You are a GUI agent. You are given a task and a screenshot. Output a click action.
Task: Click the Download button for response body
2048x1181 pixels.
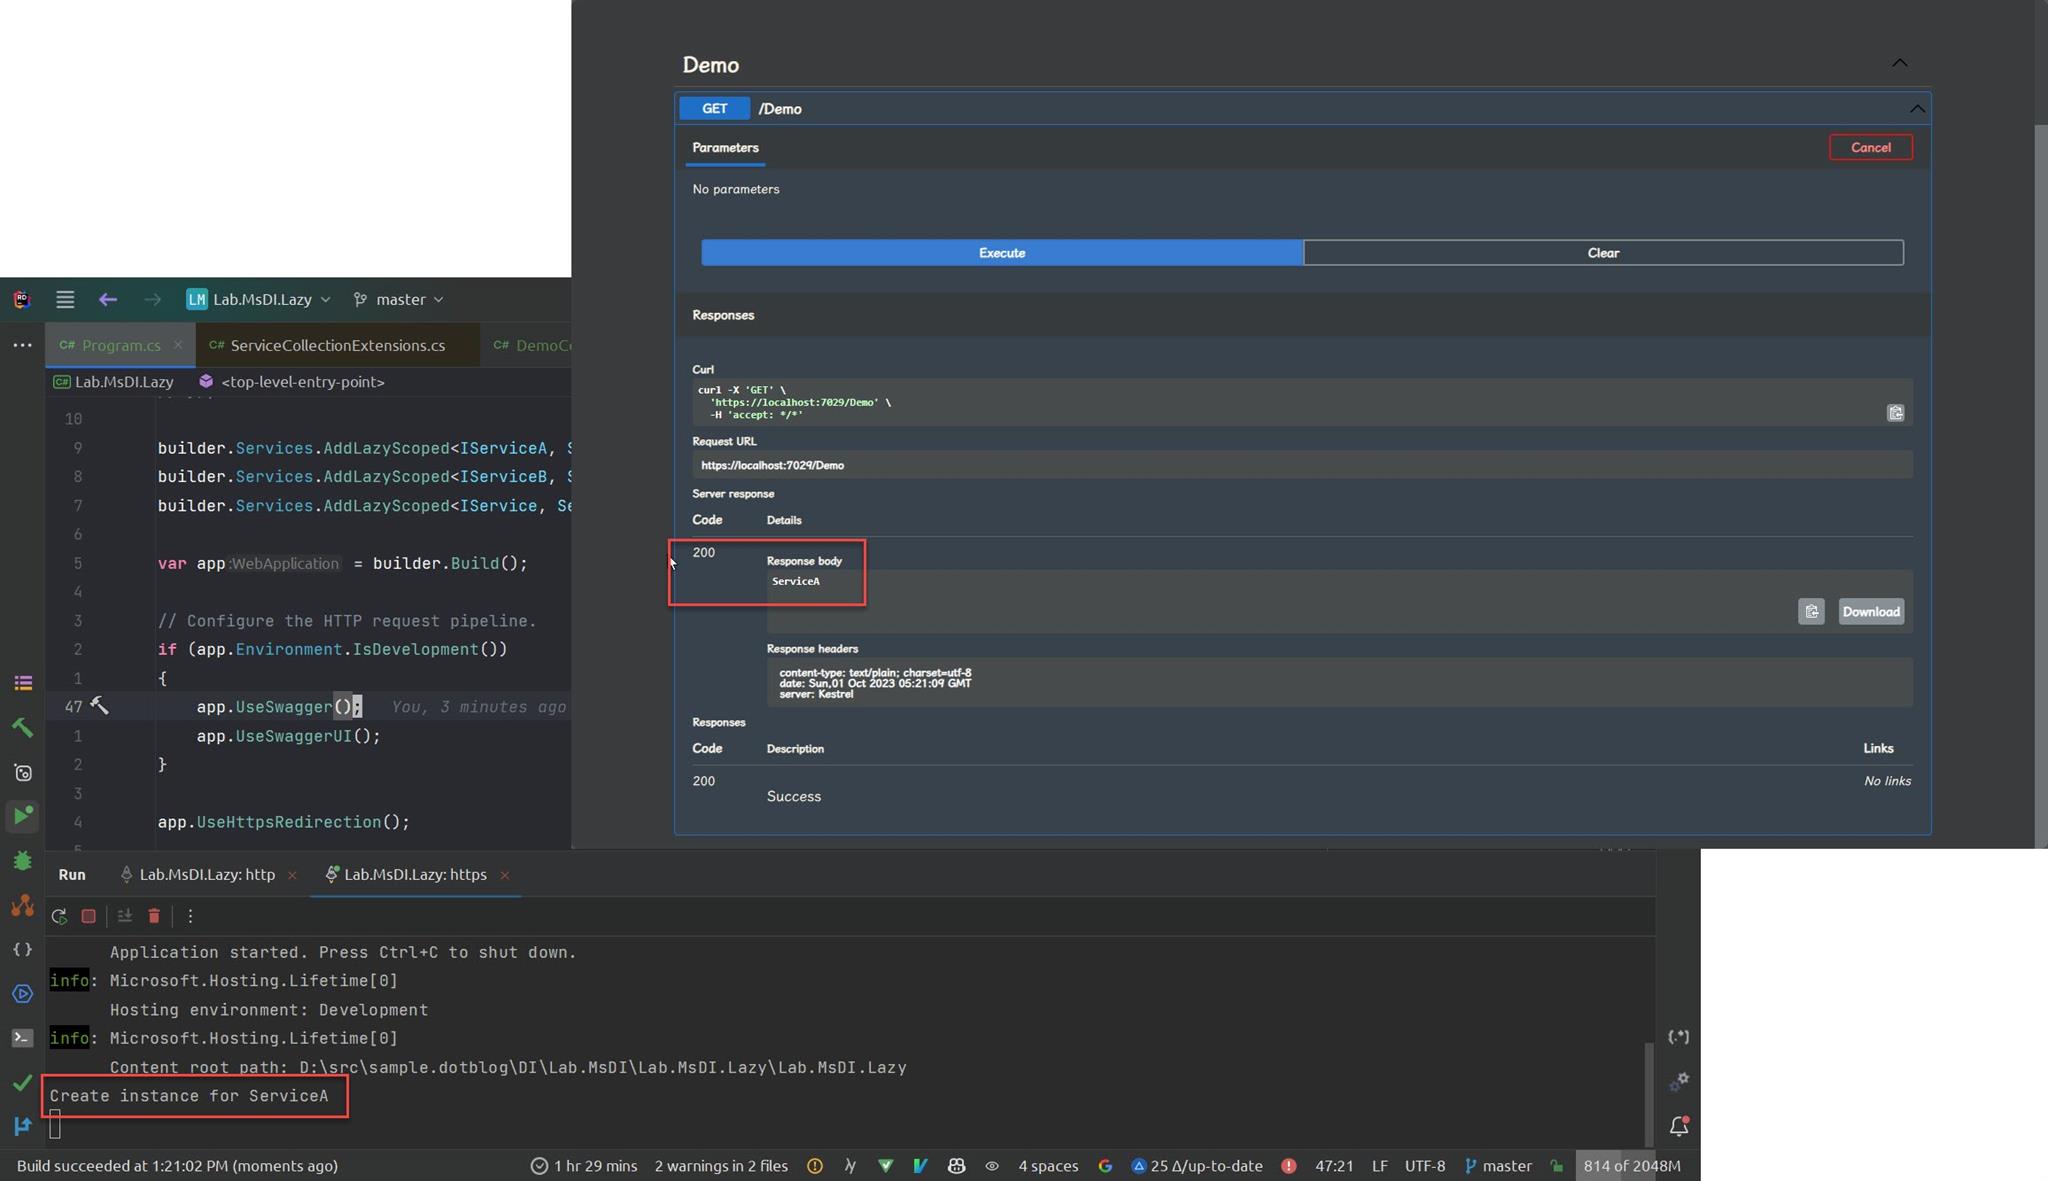pos(1869,611)
